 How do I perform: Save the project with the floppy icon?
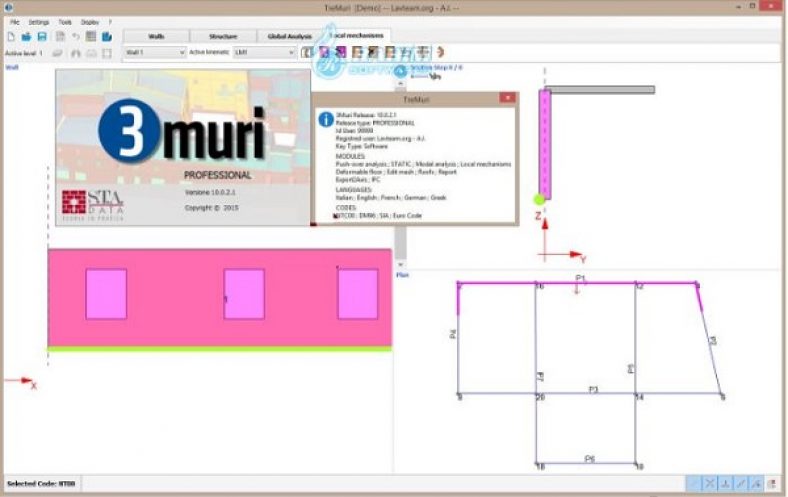[x=42, y=37]
